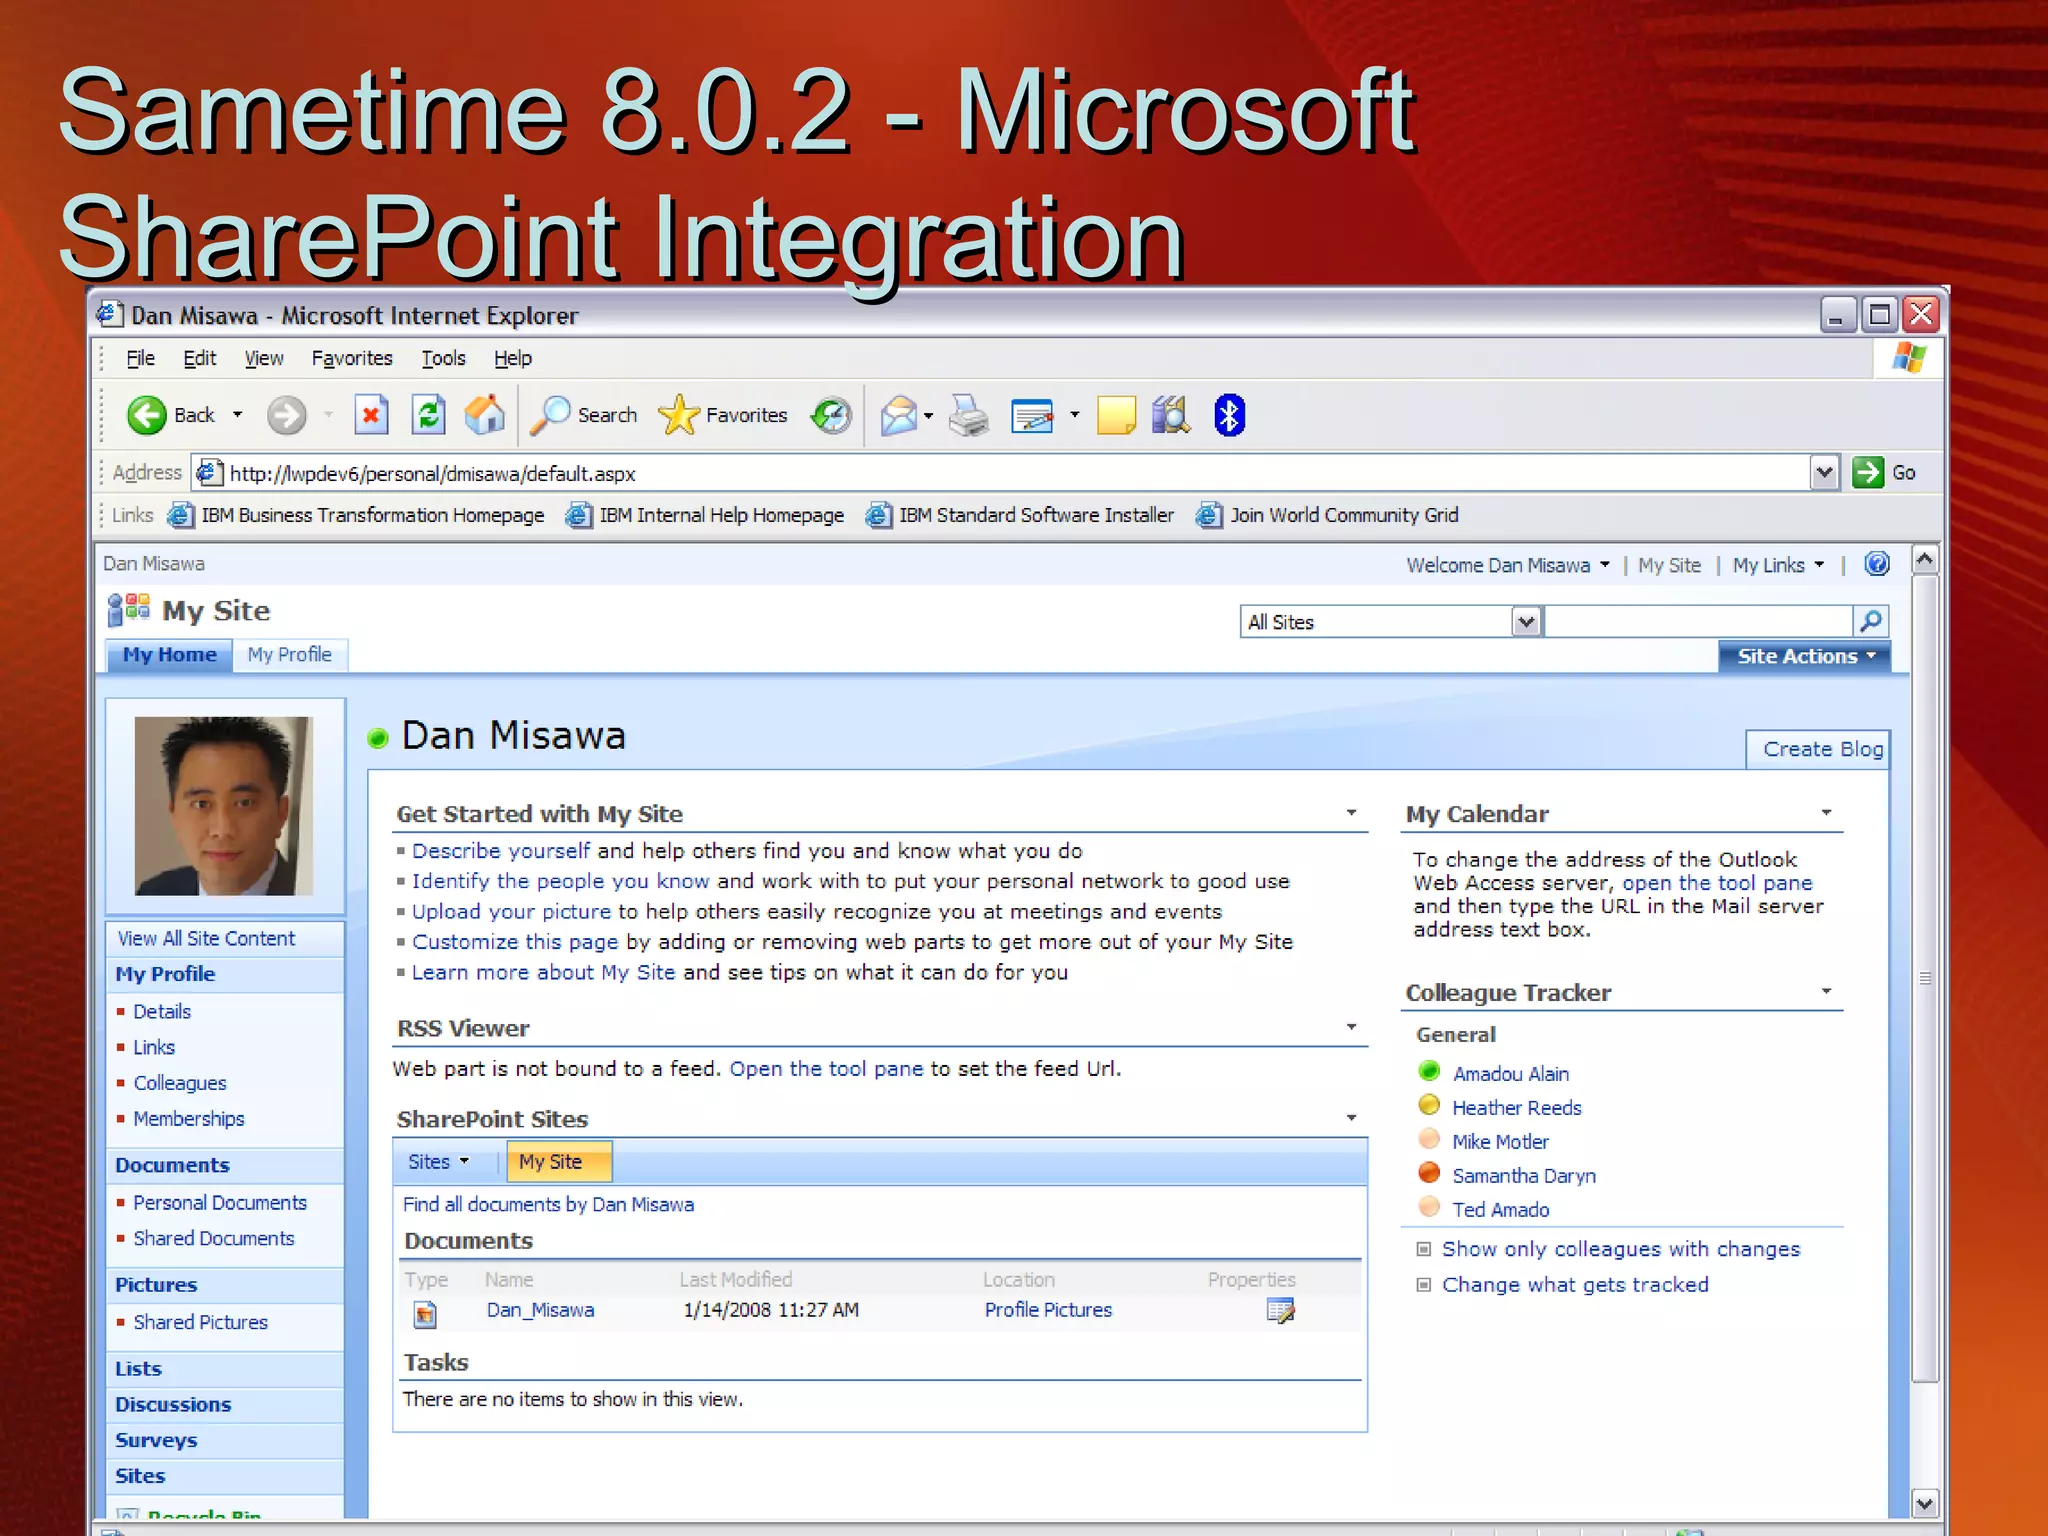
Task: Click the Dan_Misawa file type icon
Action: (425, 1313)
